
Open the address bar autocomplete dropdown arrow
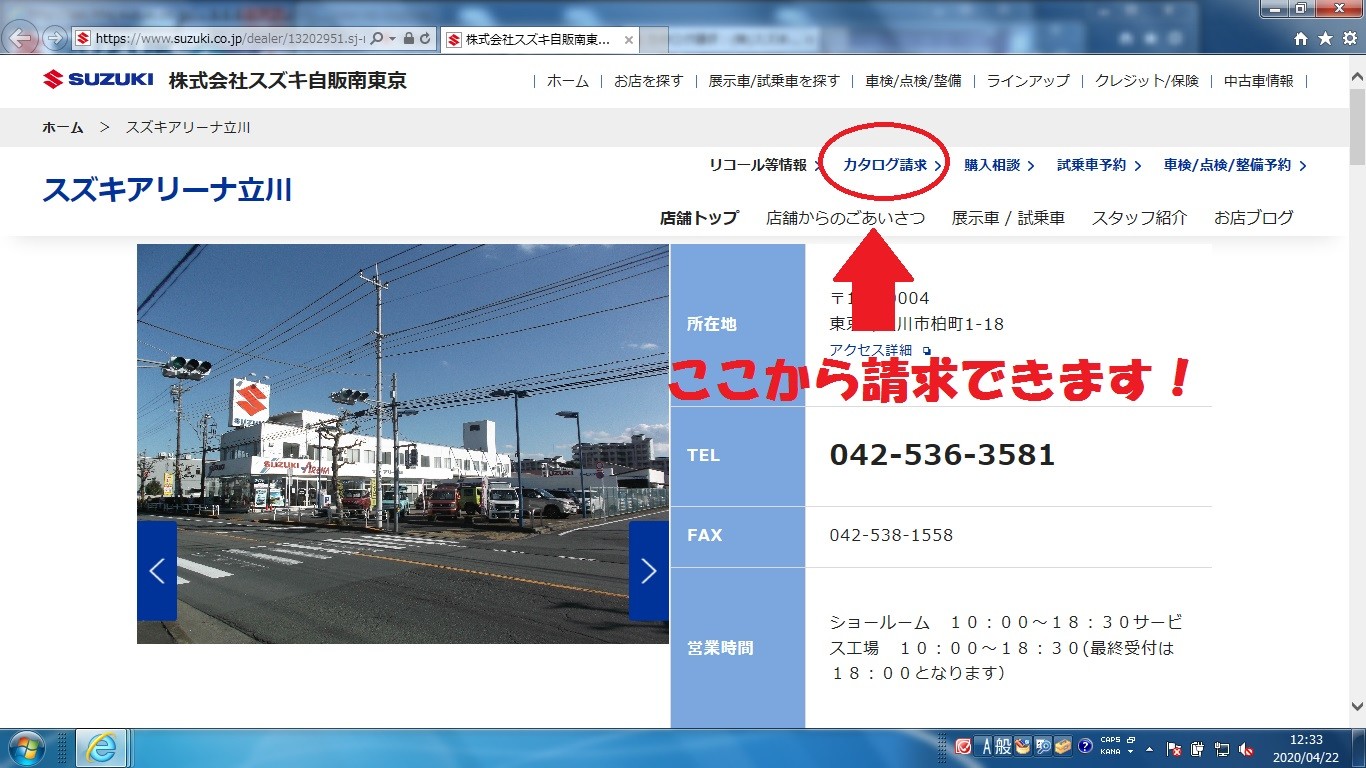(x=392, y=39)
